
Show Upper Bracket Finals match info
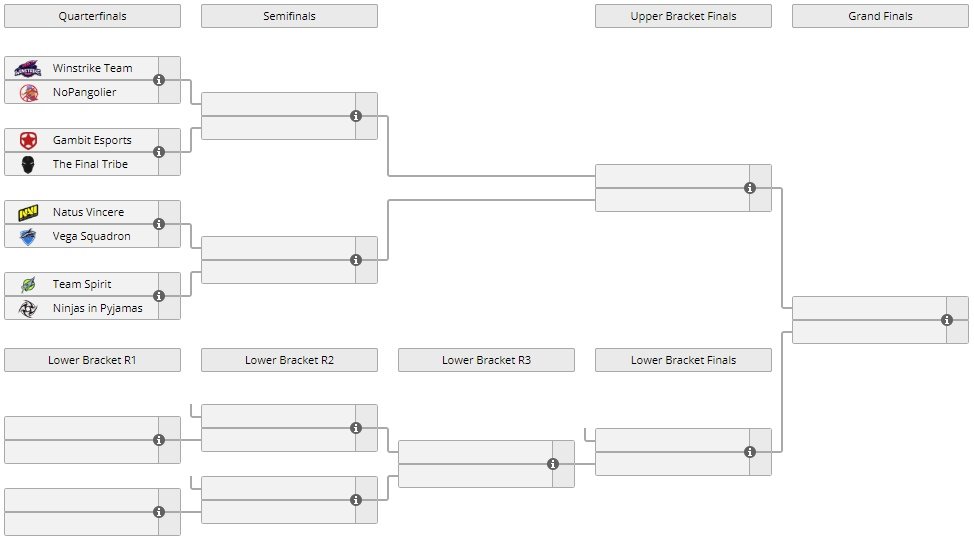coord(750,188)
